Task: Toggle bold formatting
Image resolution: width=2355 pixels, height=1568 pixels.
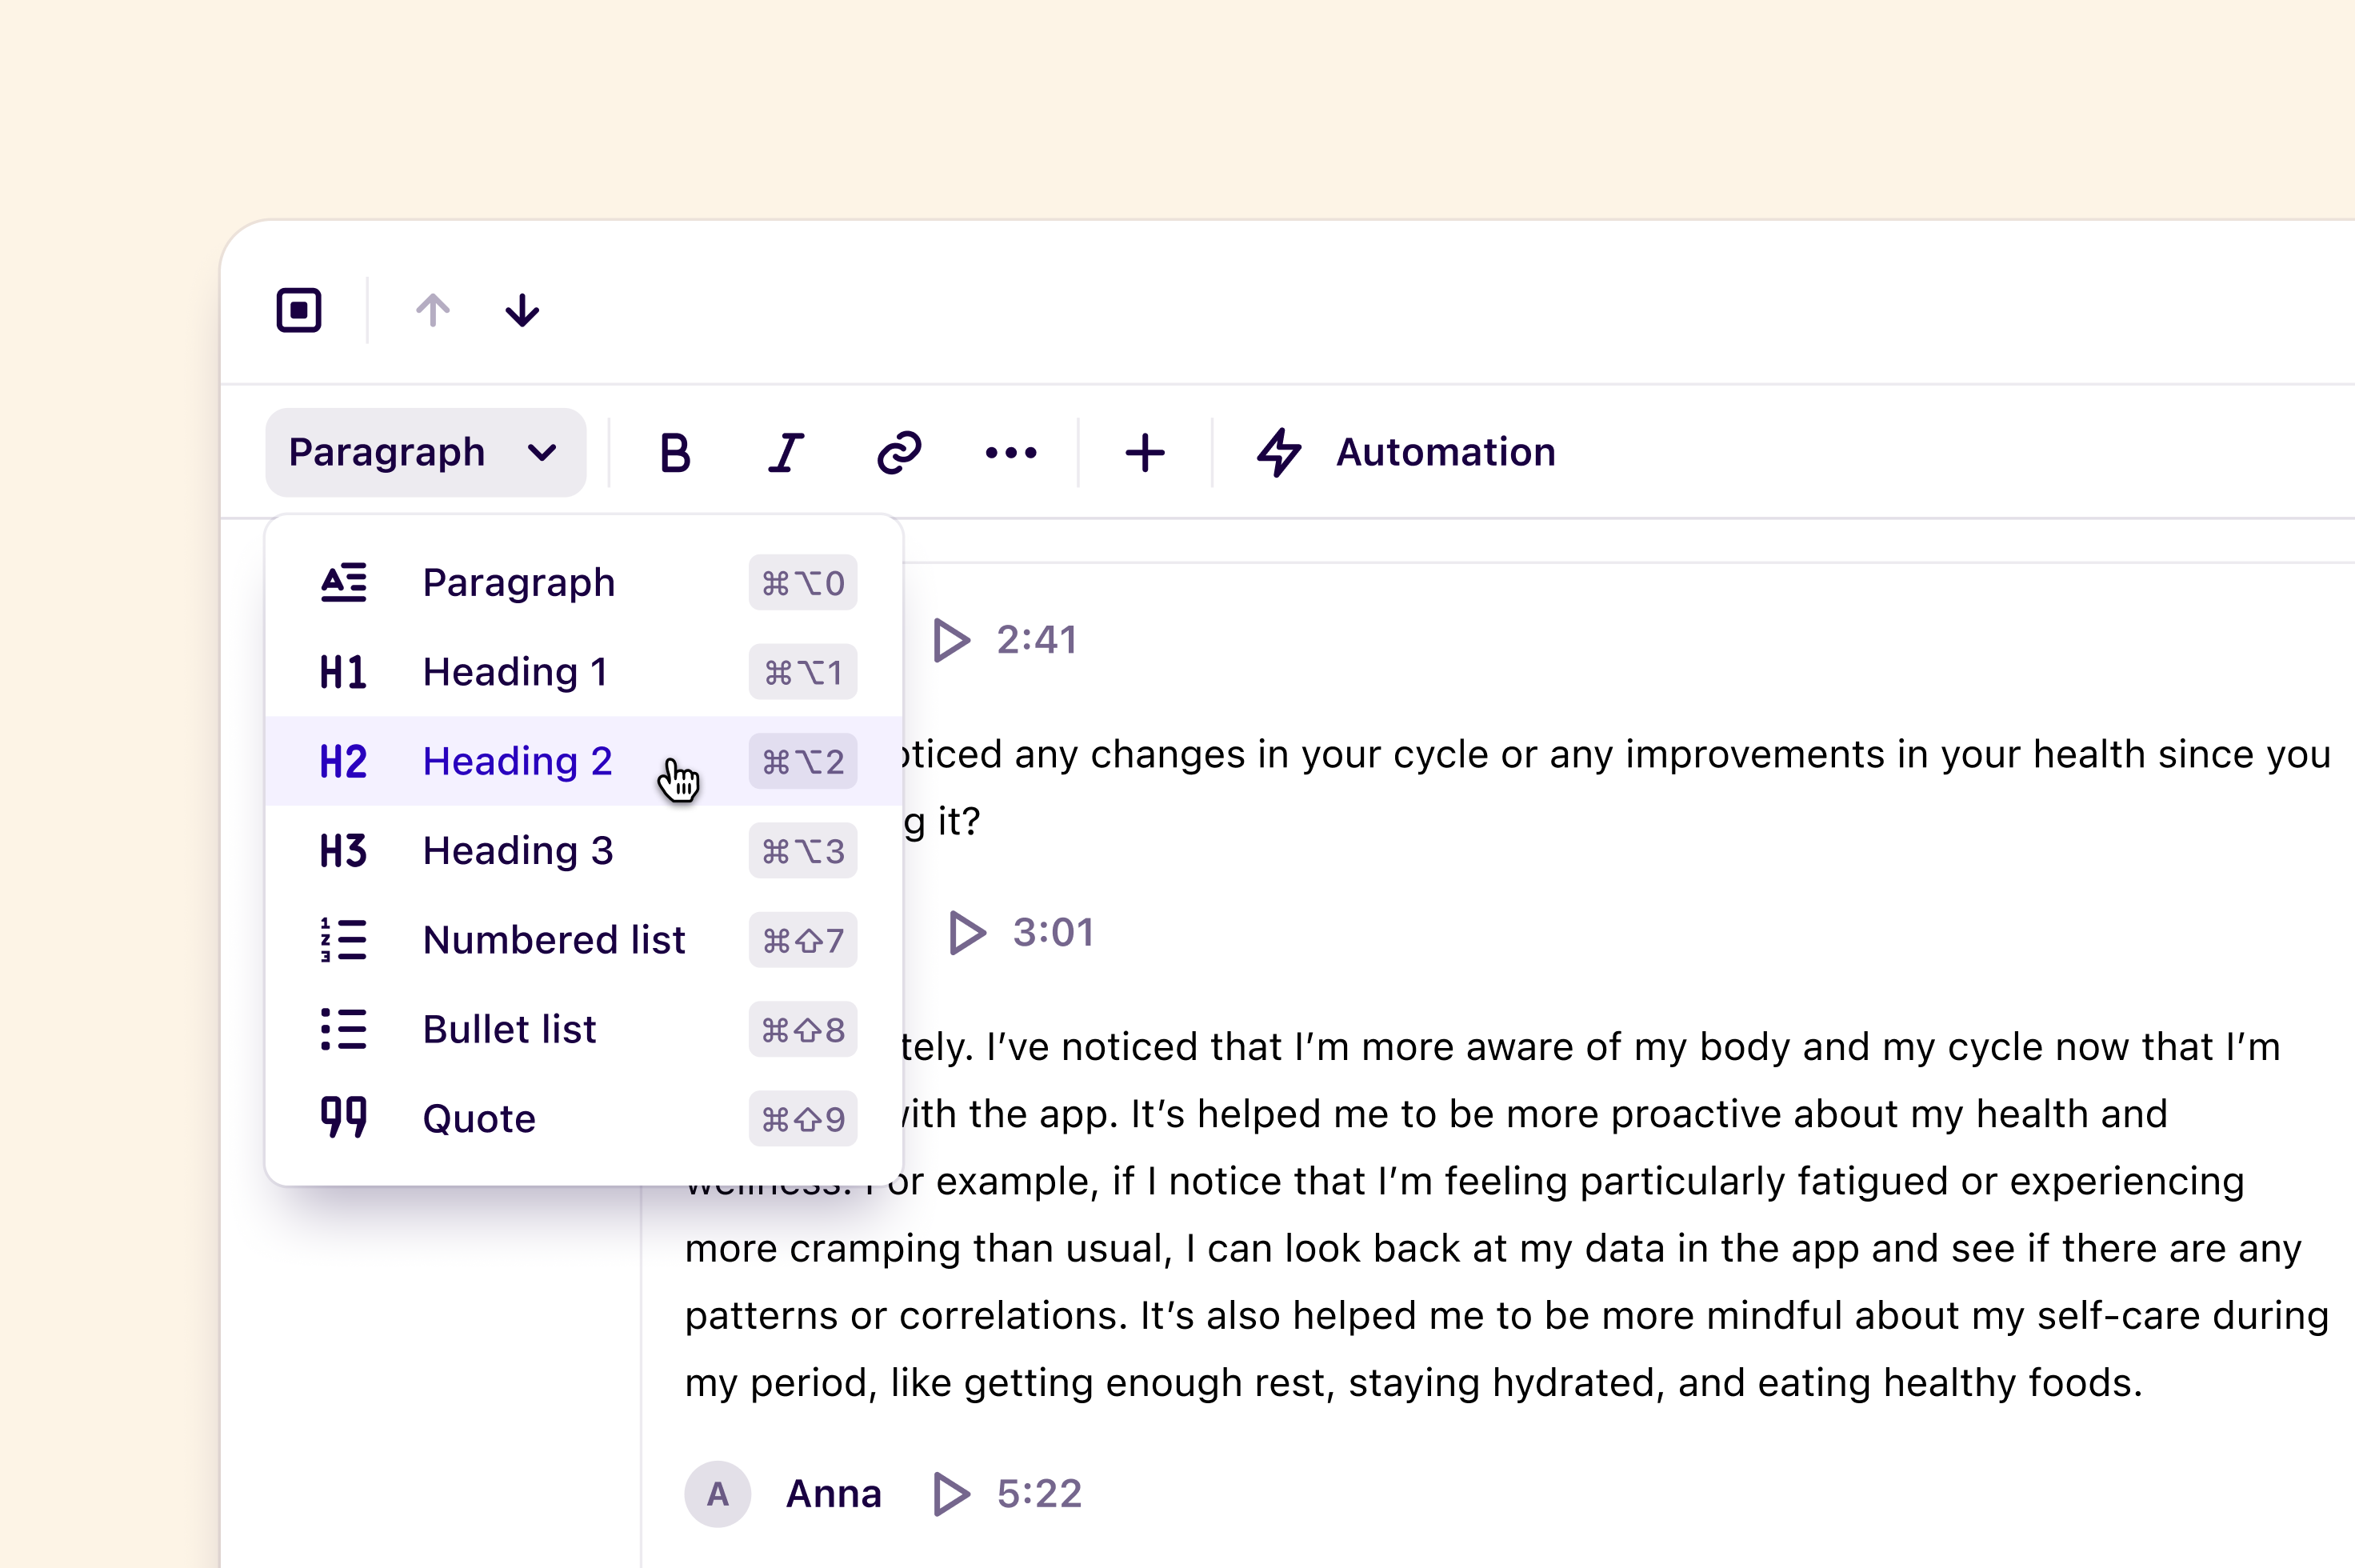Action: (674, 452)
